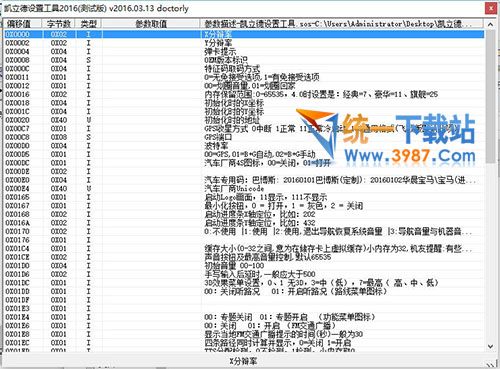Viewport: 500px width, 369px height.
Task: Select offset 0X0176 row
Action: pyautogui.click(x=244, y=240)
